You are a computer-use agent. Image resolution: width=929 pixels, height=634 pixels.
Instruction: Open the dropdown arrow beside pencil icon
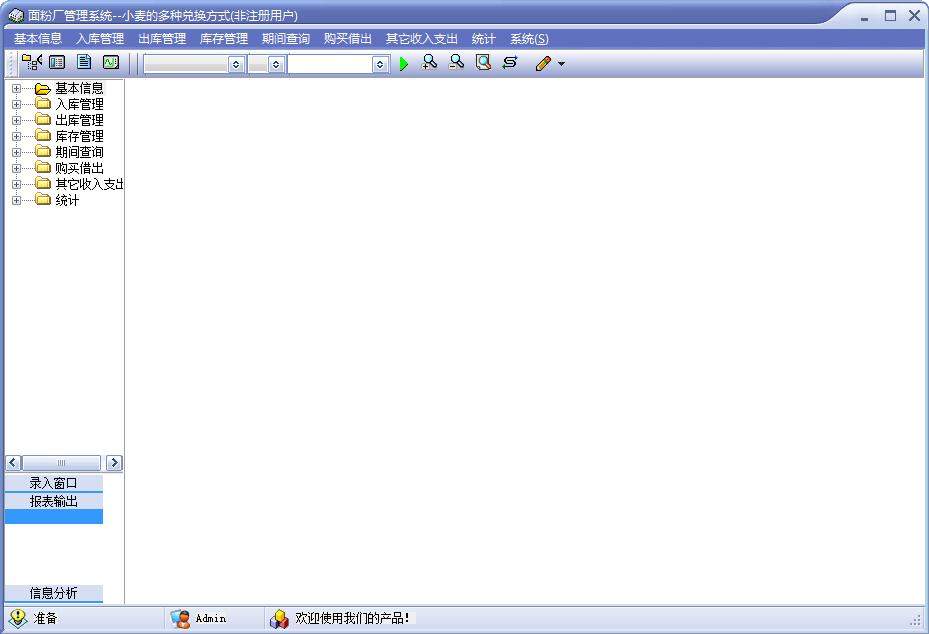pos(561,64)
